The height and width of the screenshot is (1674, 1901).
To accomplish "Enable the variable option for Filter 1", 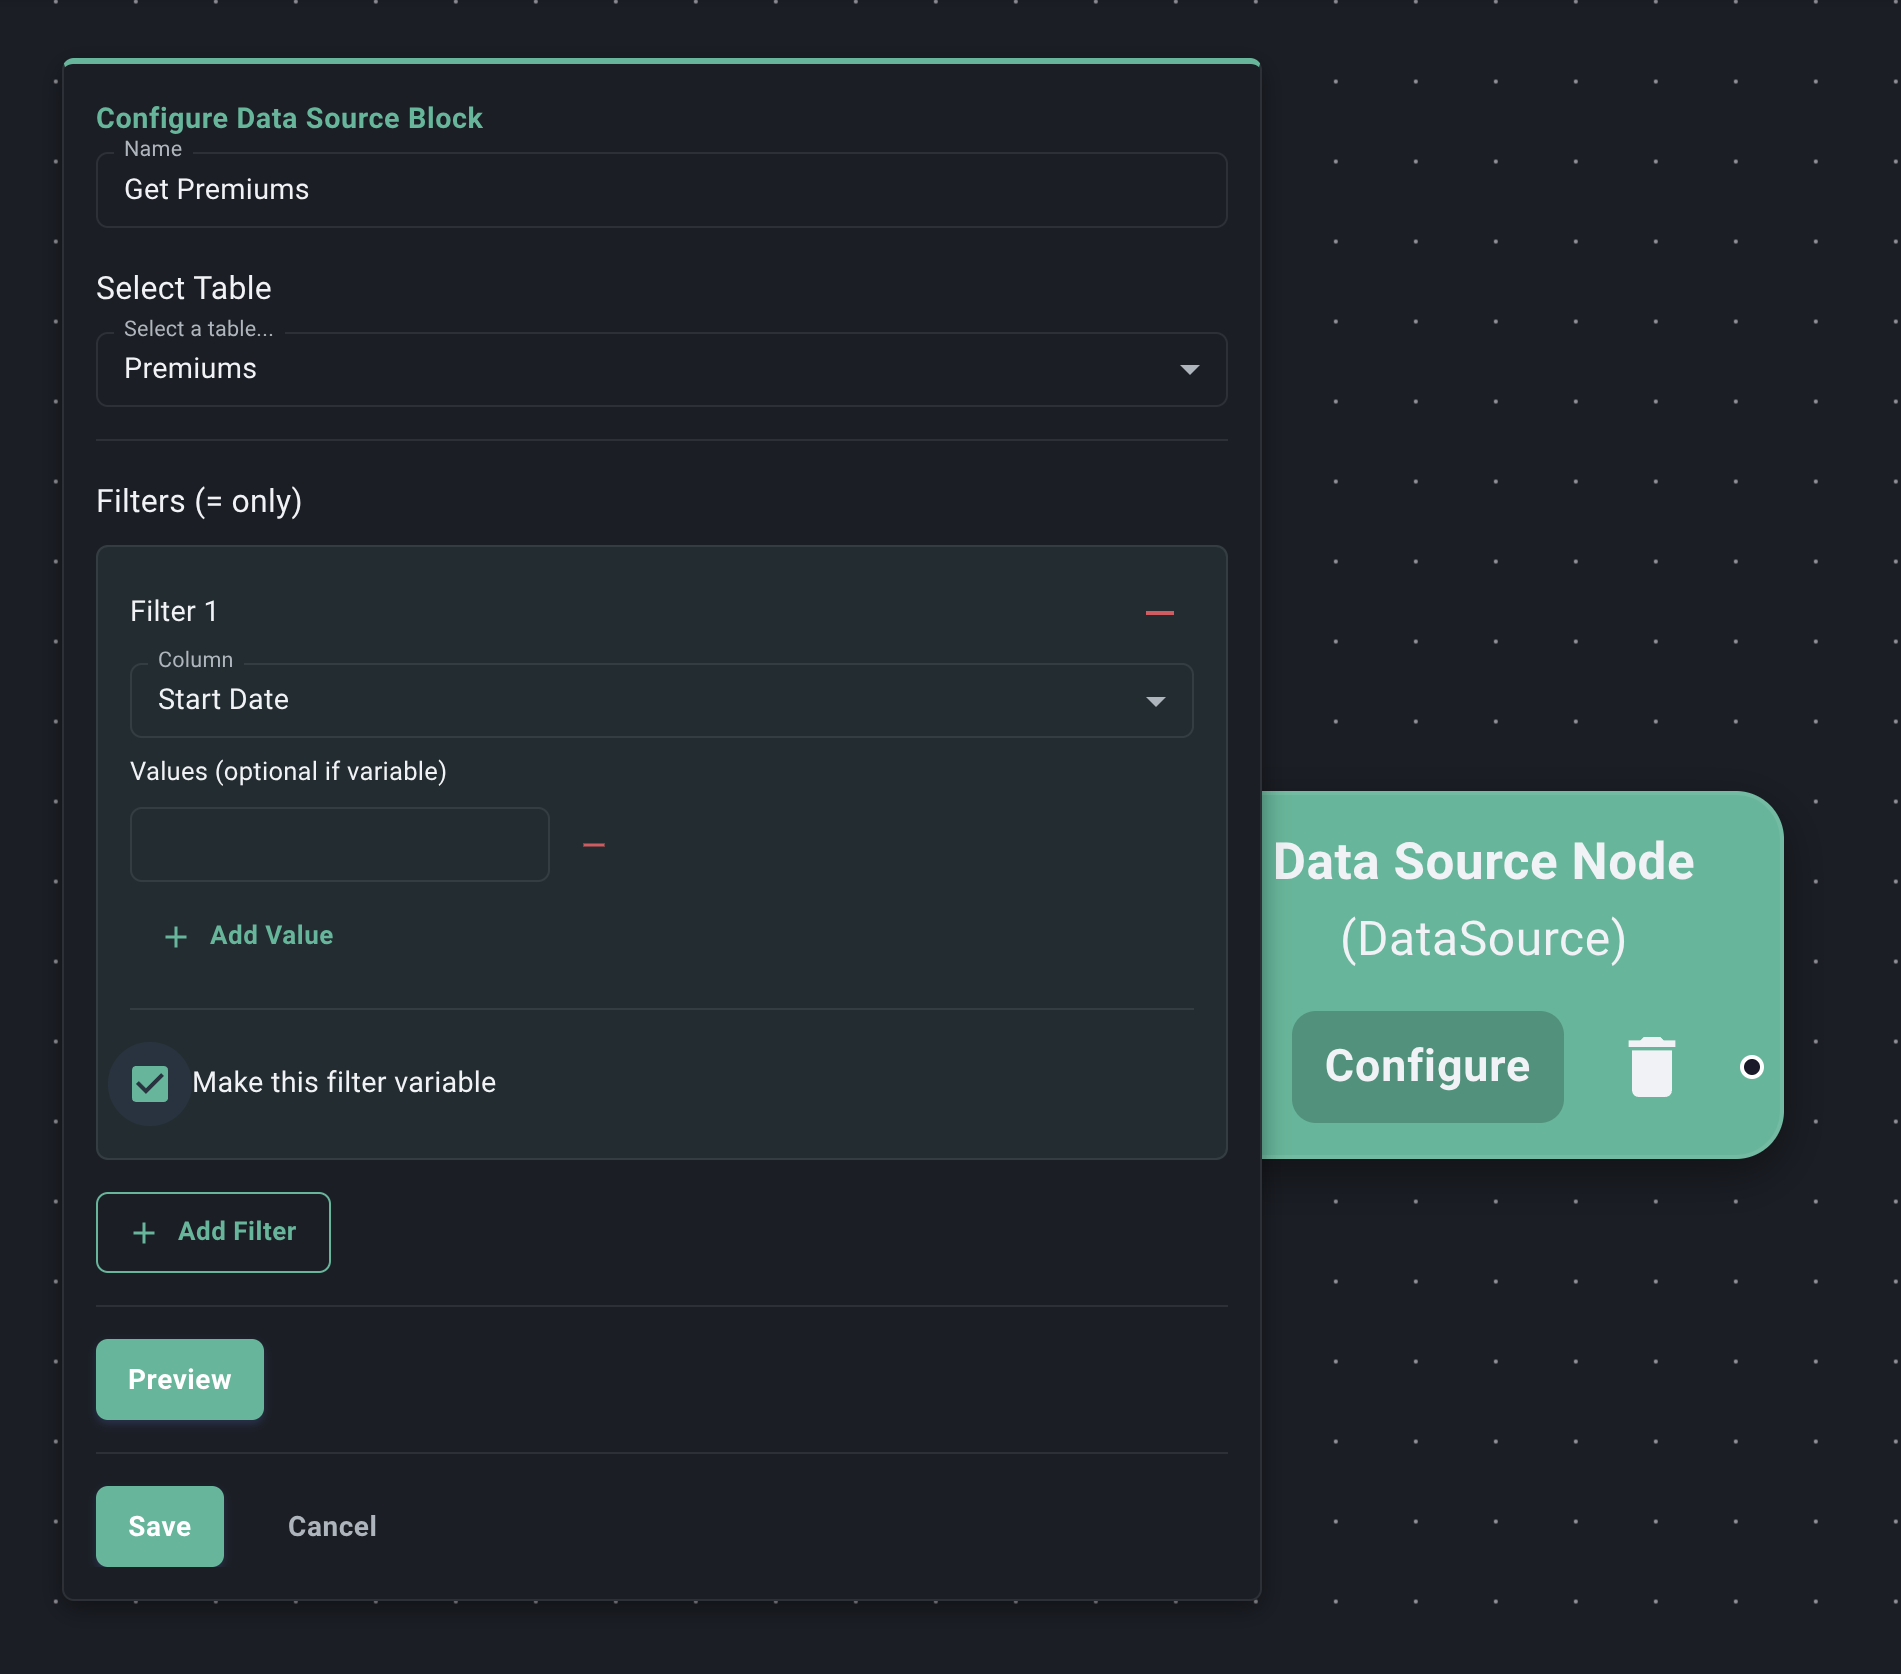I will 150,1082.
